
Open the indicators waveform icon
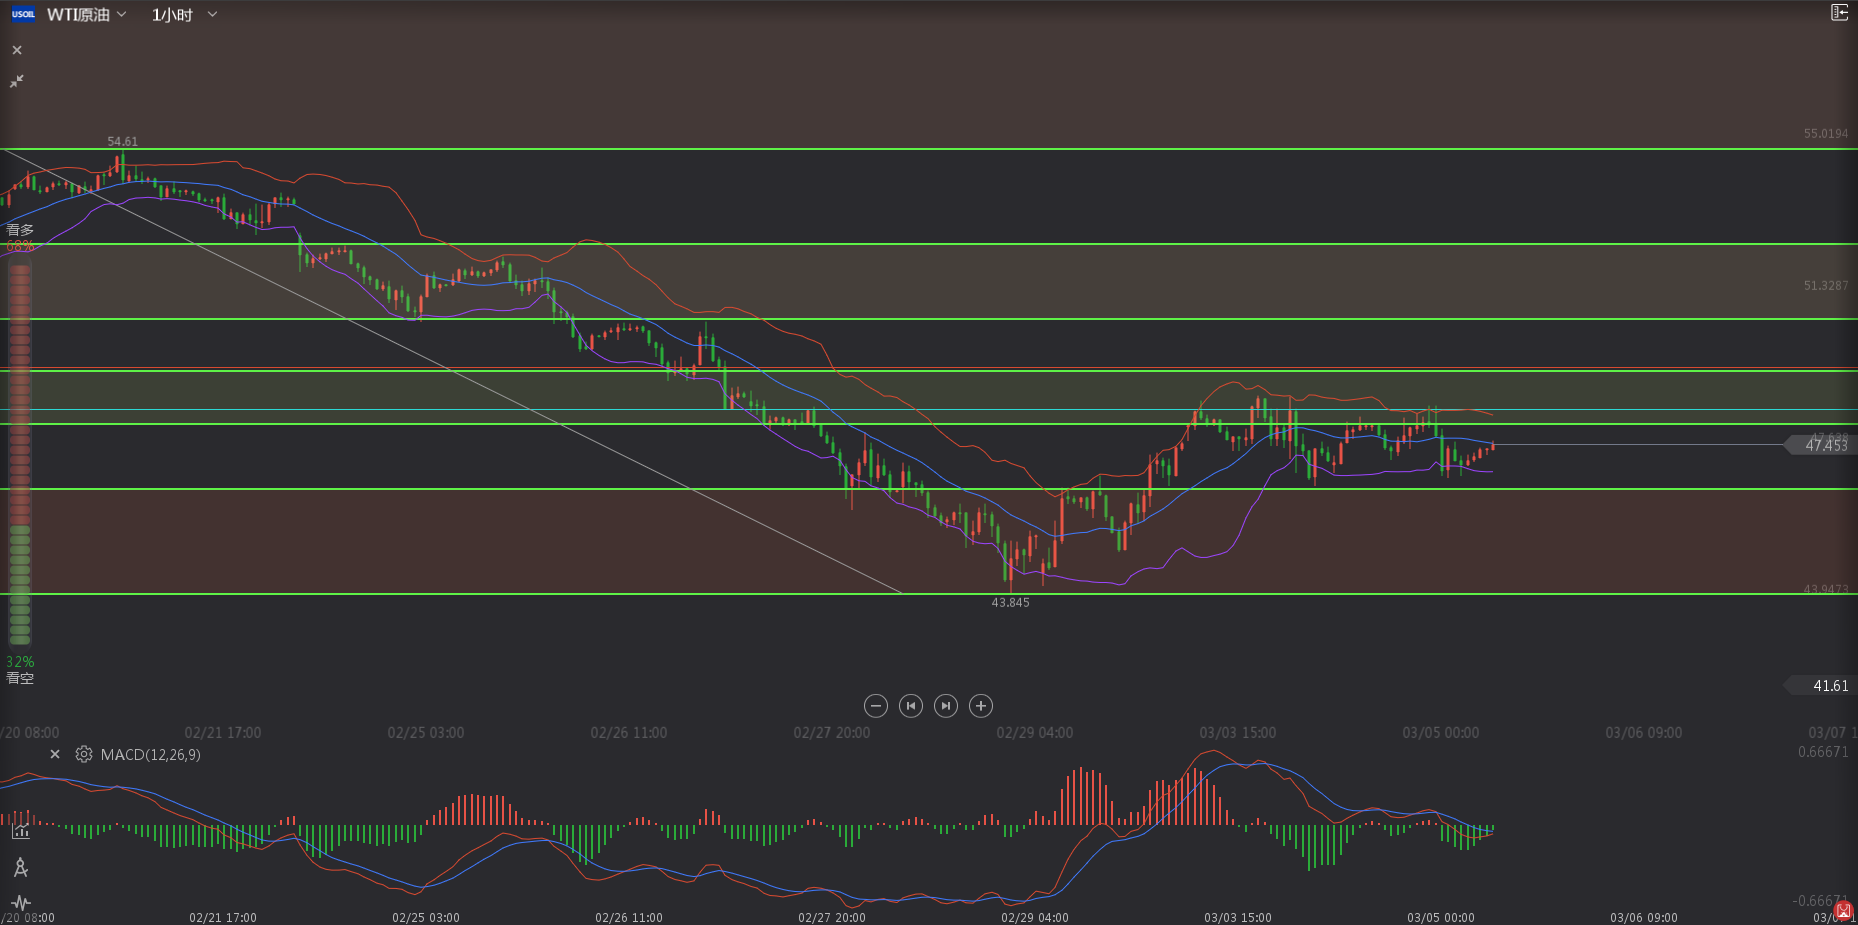coord(20,903)
